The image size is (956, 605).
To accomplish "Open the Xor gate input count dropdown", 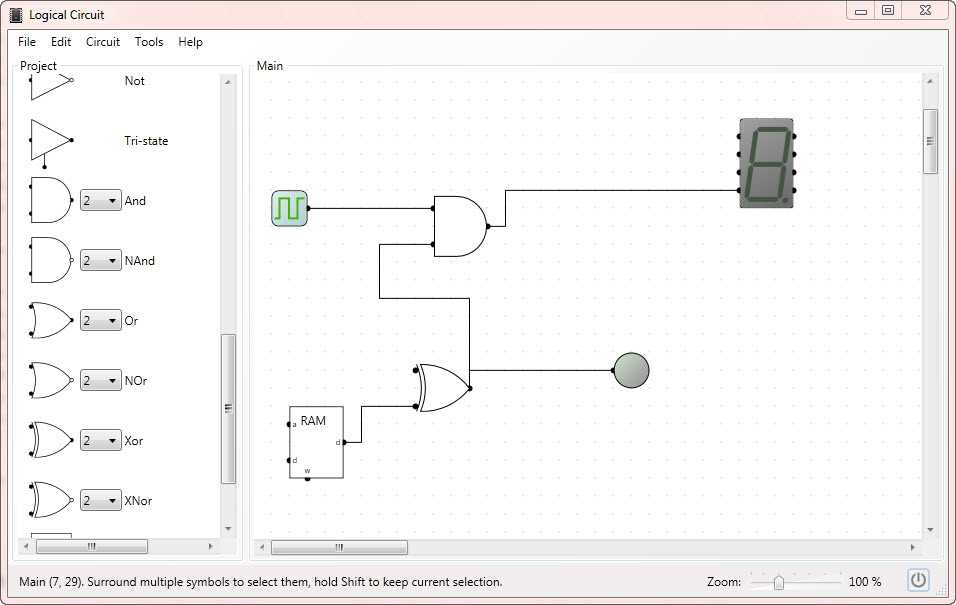I will click(x=101, y=440).
